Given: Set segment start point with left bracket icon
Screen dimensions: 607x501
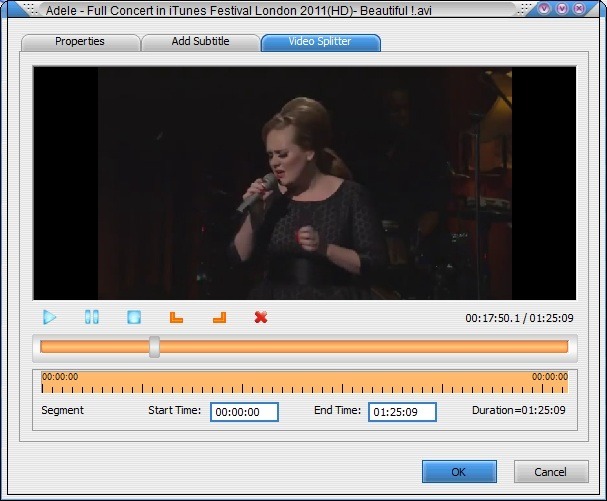Looking at the screenshot, I should [176, 317].
